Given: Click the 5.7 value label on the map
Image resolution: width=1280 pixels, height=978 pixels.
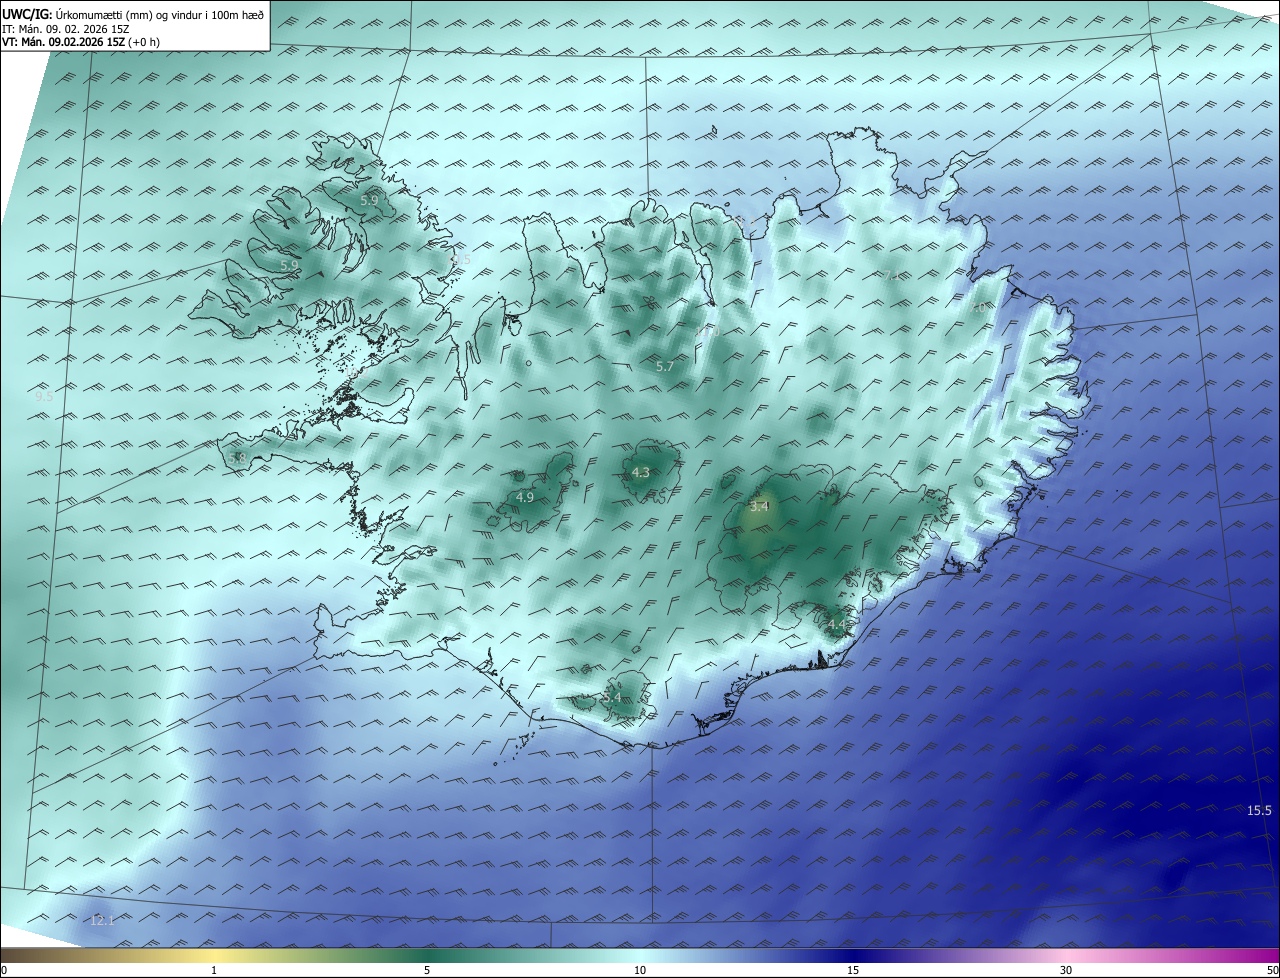Looking at the screenshot, I should (664, 367).
